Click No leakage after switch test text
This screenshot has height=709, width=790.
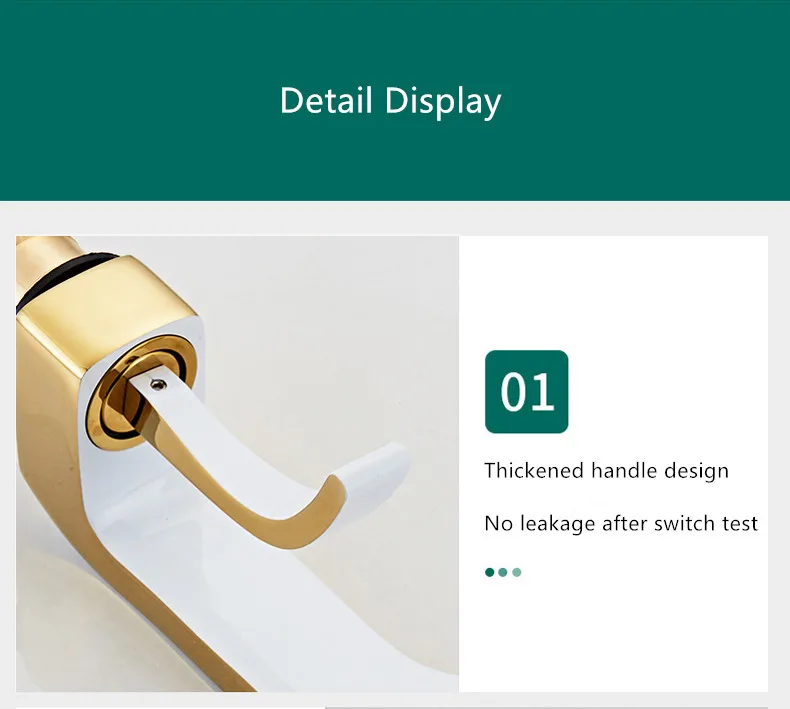pyautogui.click(x=621, y=524)
